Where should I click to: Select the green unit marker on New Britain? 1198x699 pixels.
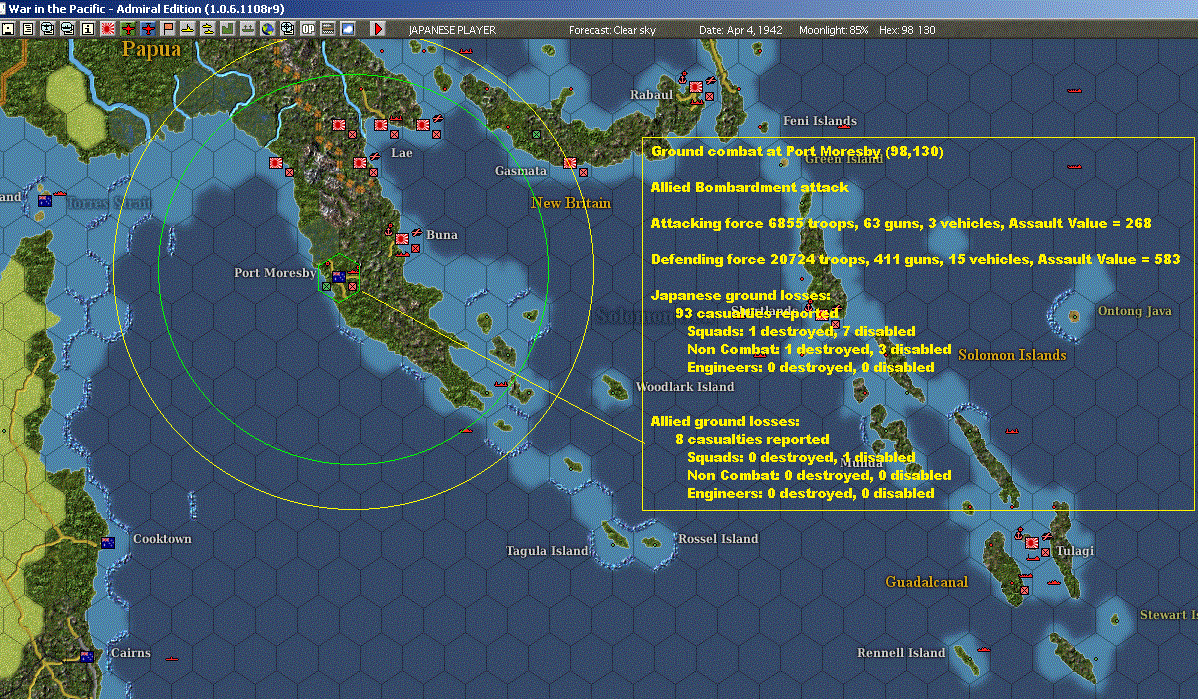(x=536, y=134)
